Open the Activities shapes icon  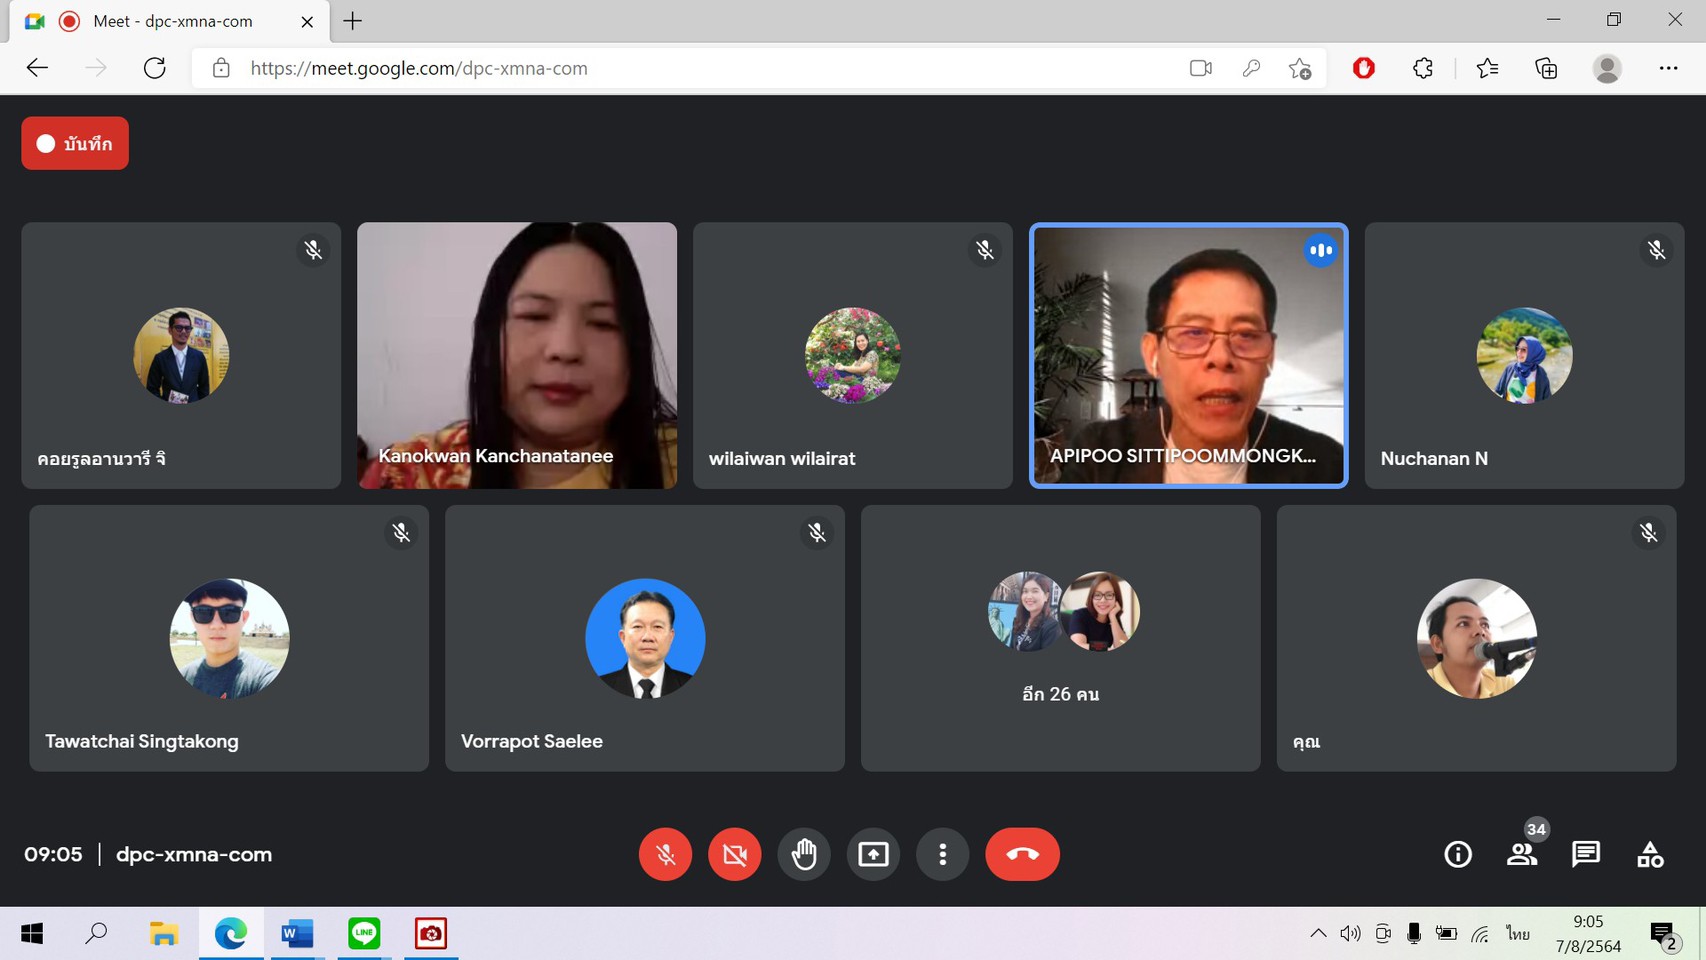pyautogui.click(x=1649, y=854)
